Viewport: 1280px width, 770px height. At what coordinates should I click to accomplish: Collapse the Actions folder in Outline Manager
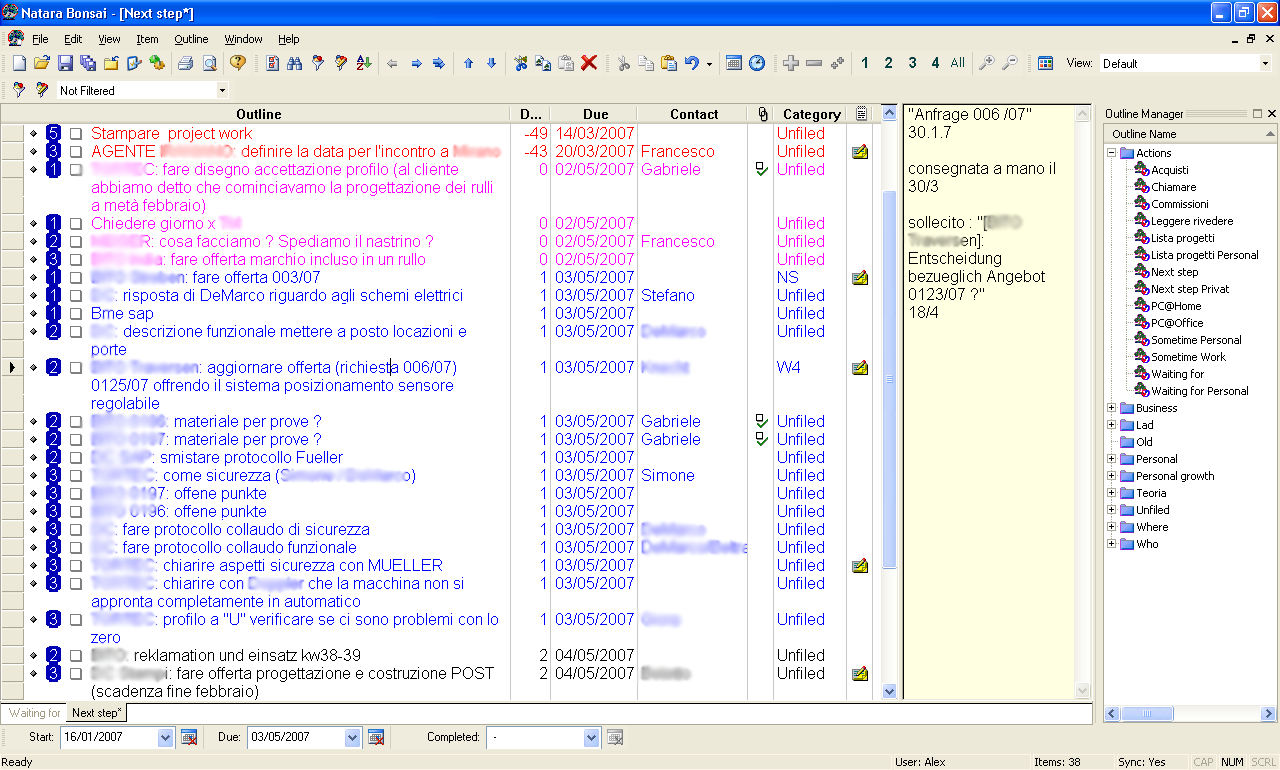[x=1111, y=153]
